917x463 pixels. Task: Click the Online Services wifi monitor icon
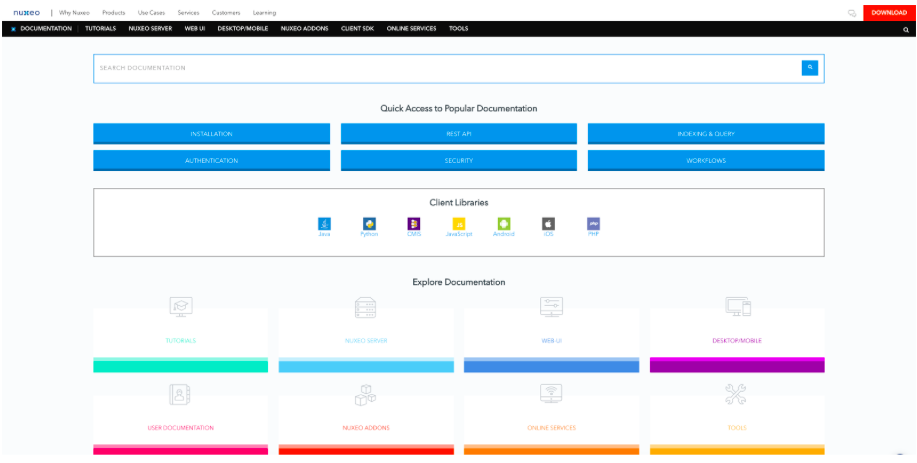(551, 394)
